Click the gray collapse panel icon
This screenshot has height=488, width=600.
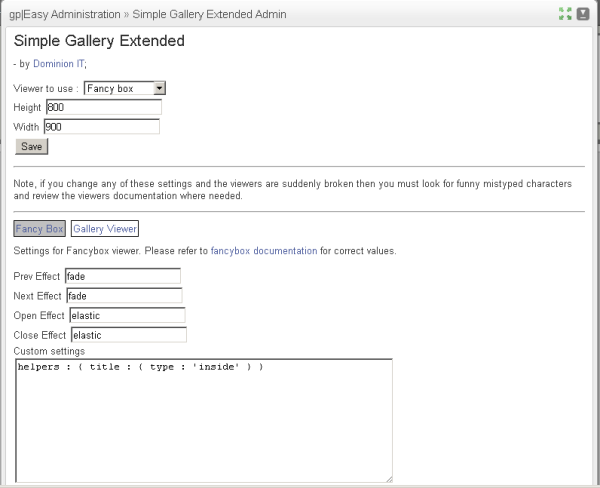tap(582, 14)
